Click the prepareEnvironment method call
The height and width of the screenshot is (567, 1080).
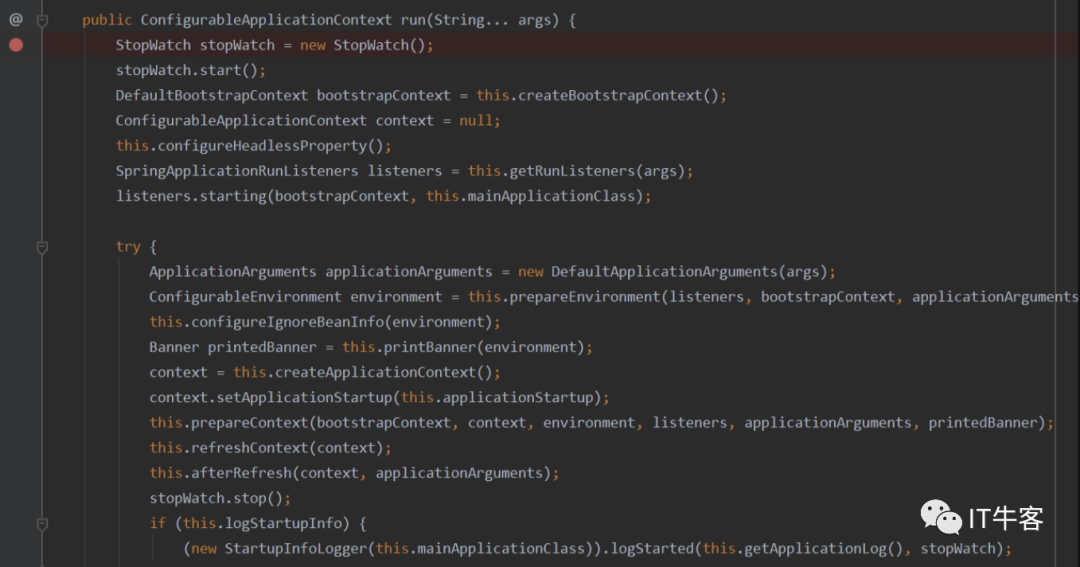583,297
